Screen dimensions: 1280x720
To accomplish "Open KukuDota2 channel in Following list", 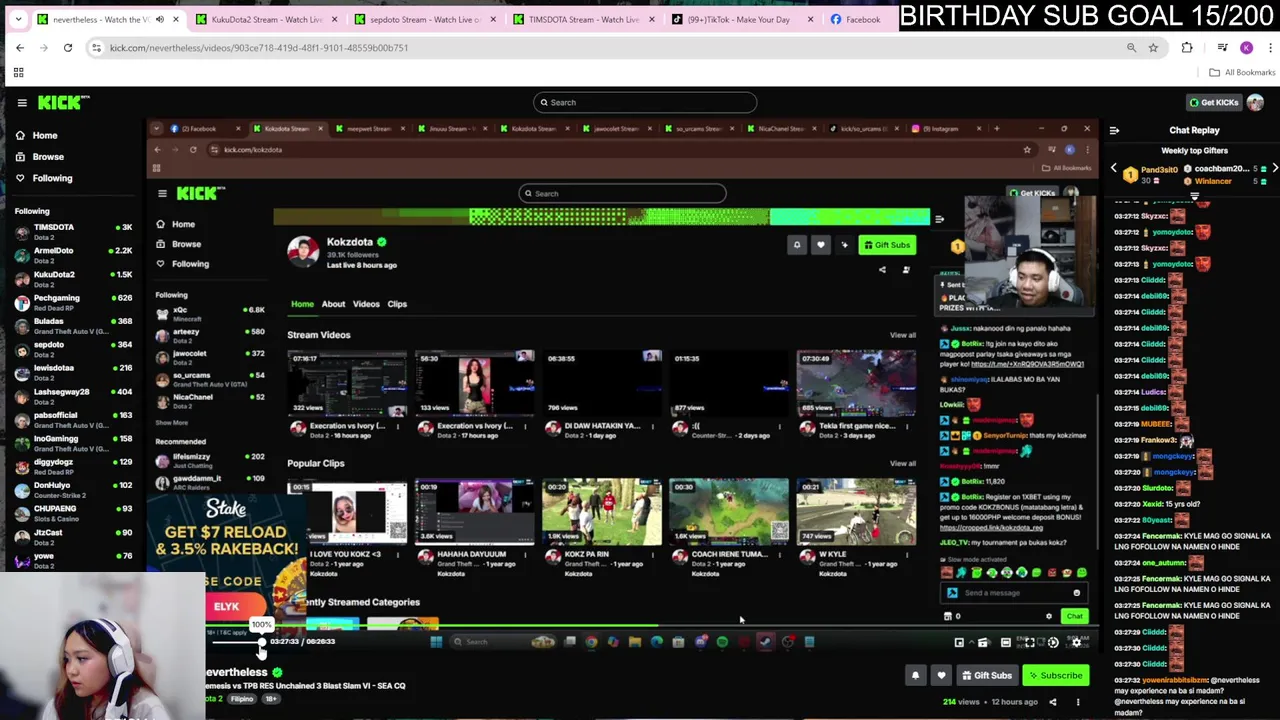I will click(74, 279).
